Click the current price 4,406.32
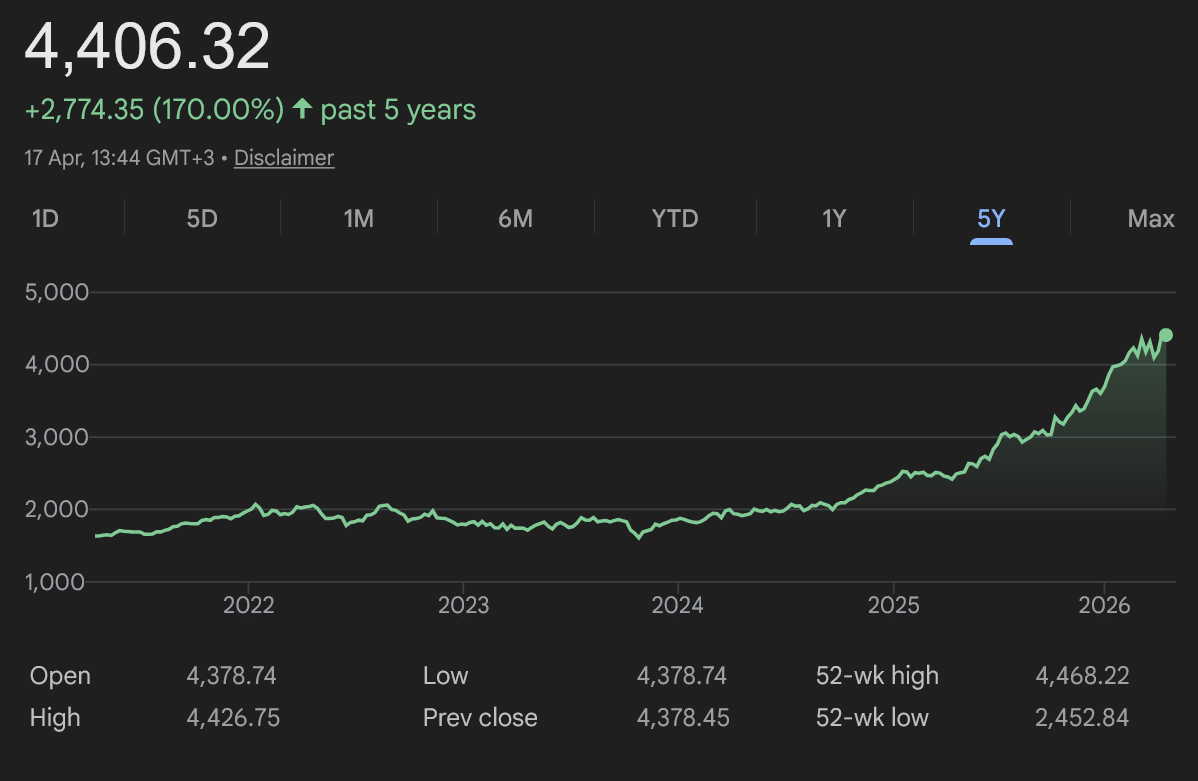This screenshot has height=781, width=1198. [x=147, y=47]
